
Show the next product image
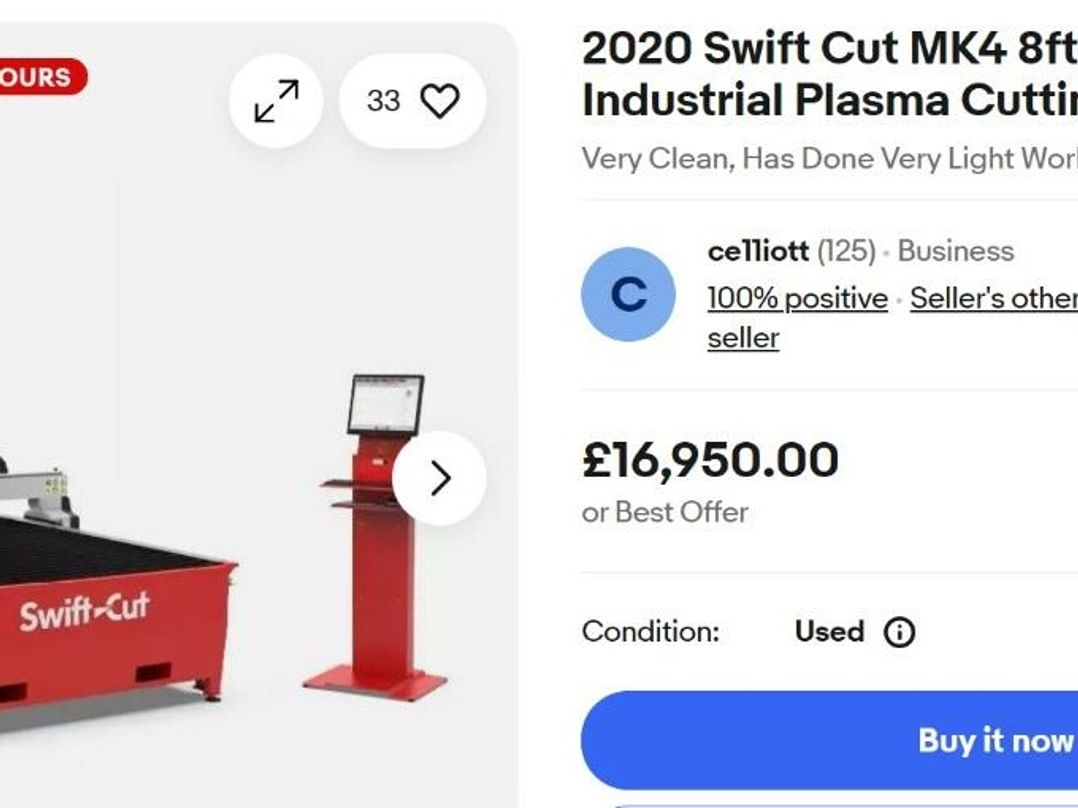tap(439, 478)
